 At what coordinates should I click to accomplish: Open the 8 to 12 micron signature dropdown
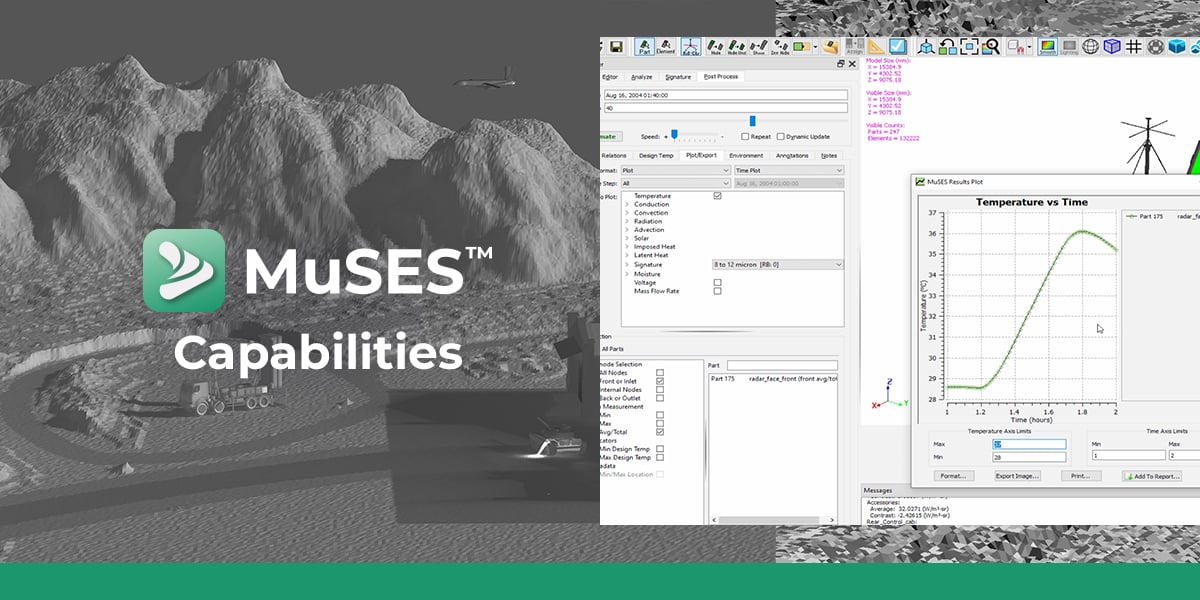778,265
